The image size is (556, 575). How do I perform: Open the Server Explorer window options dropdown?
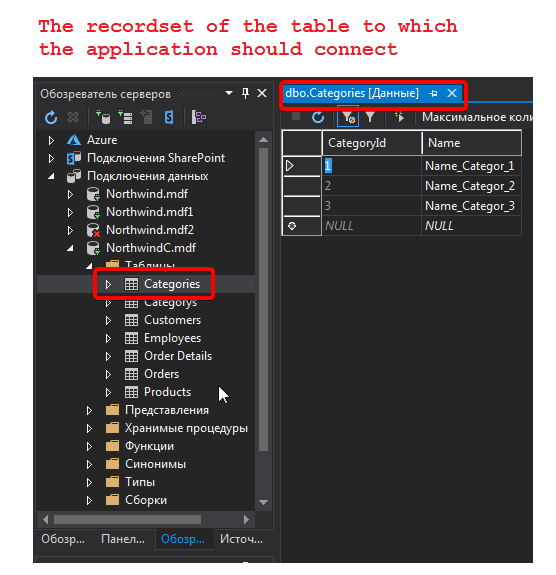(229, 93)
